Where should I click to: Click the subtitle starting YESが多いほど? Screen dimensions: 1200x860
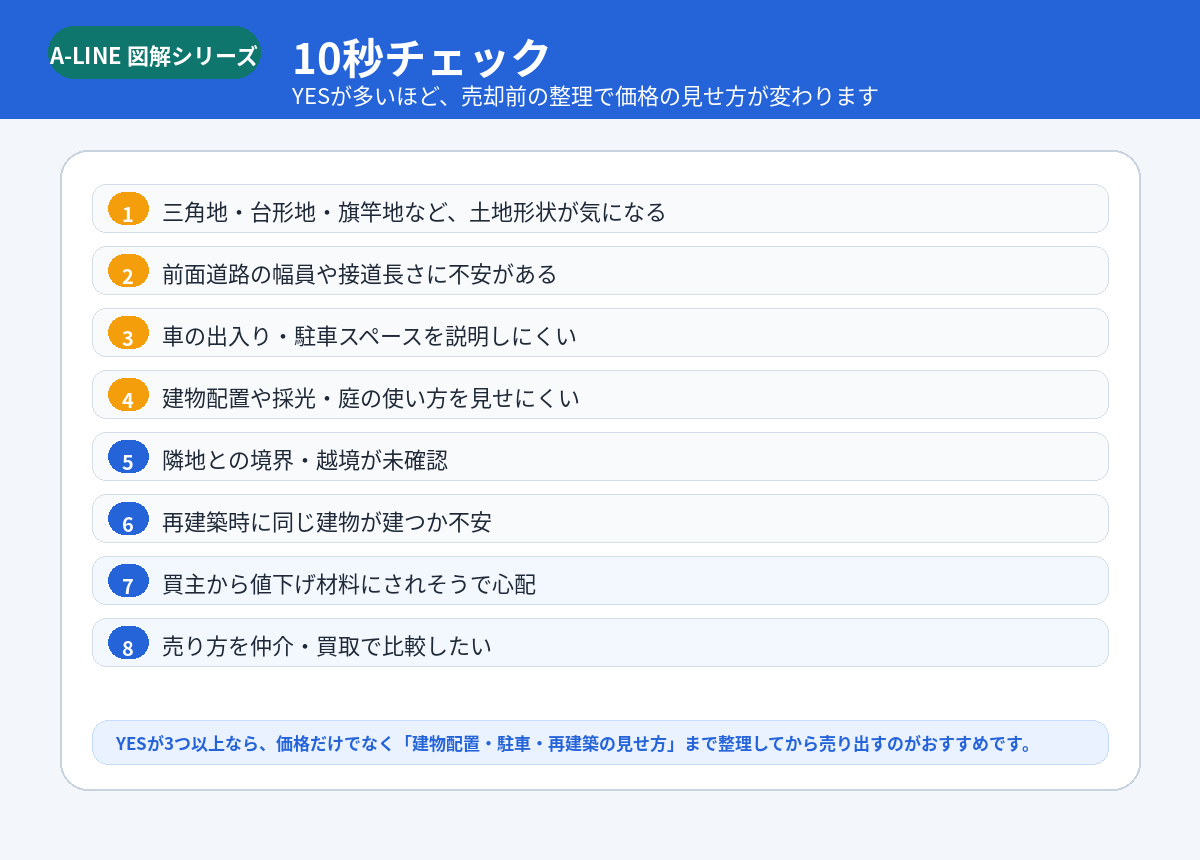(x=585, y=96)
